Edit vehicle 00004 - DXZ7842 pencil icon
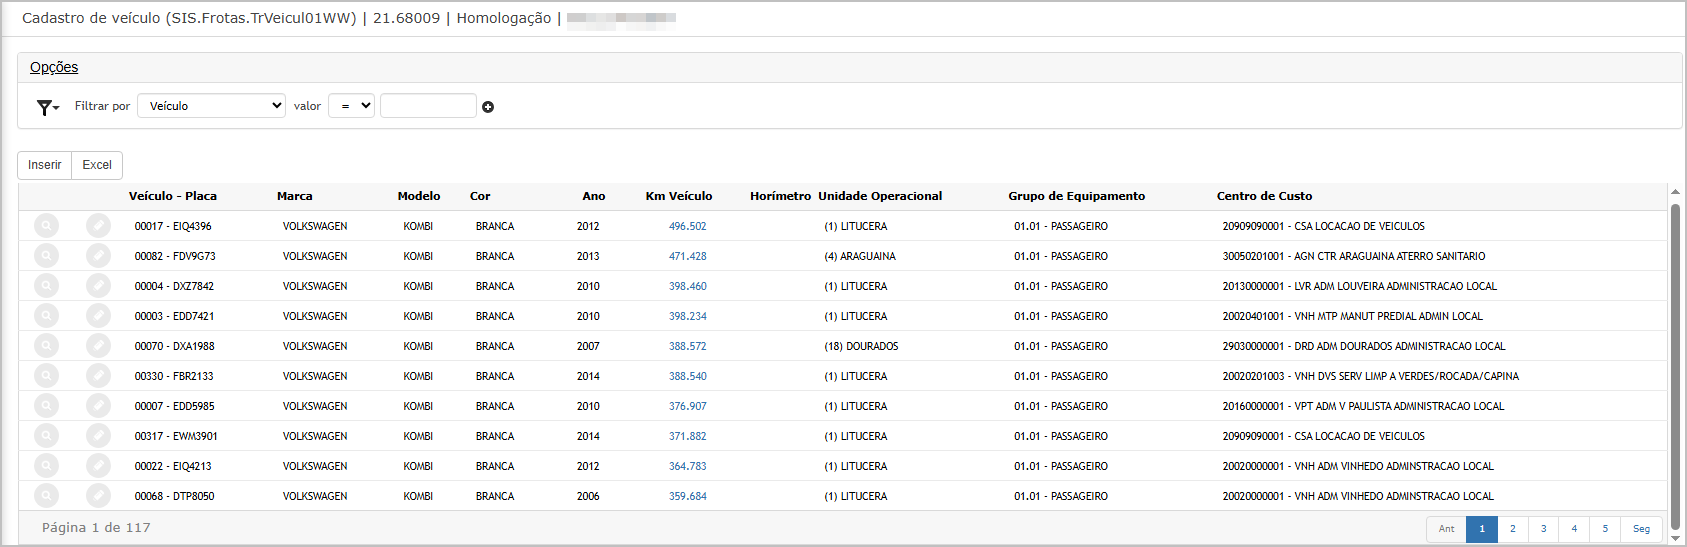 (98, 286)
